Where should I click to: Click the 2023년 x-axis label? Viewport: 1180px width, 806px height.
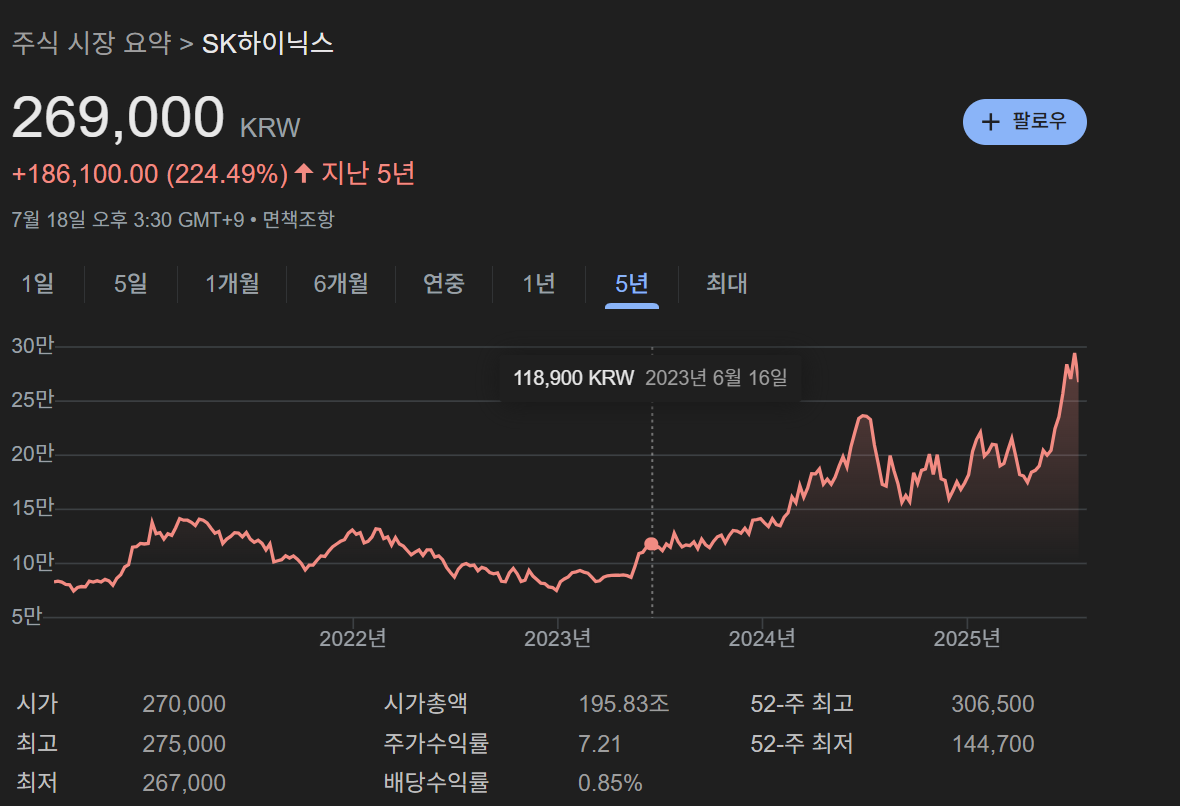[x=558, y=639]
